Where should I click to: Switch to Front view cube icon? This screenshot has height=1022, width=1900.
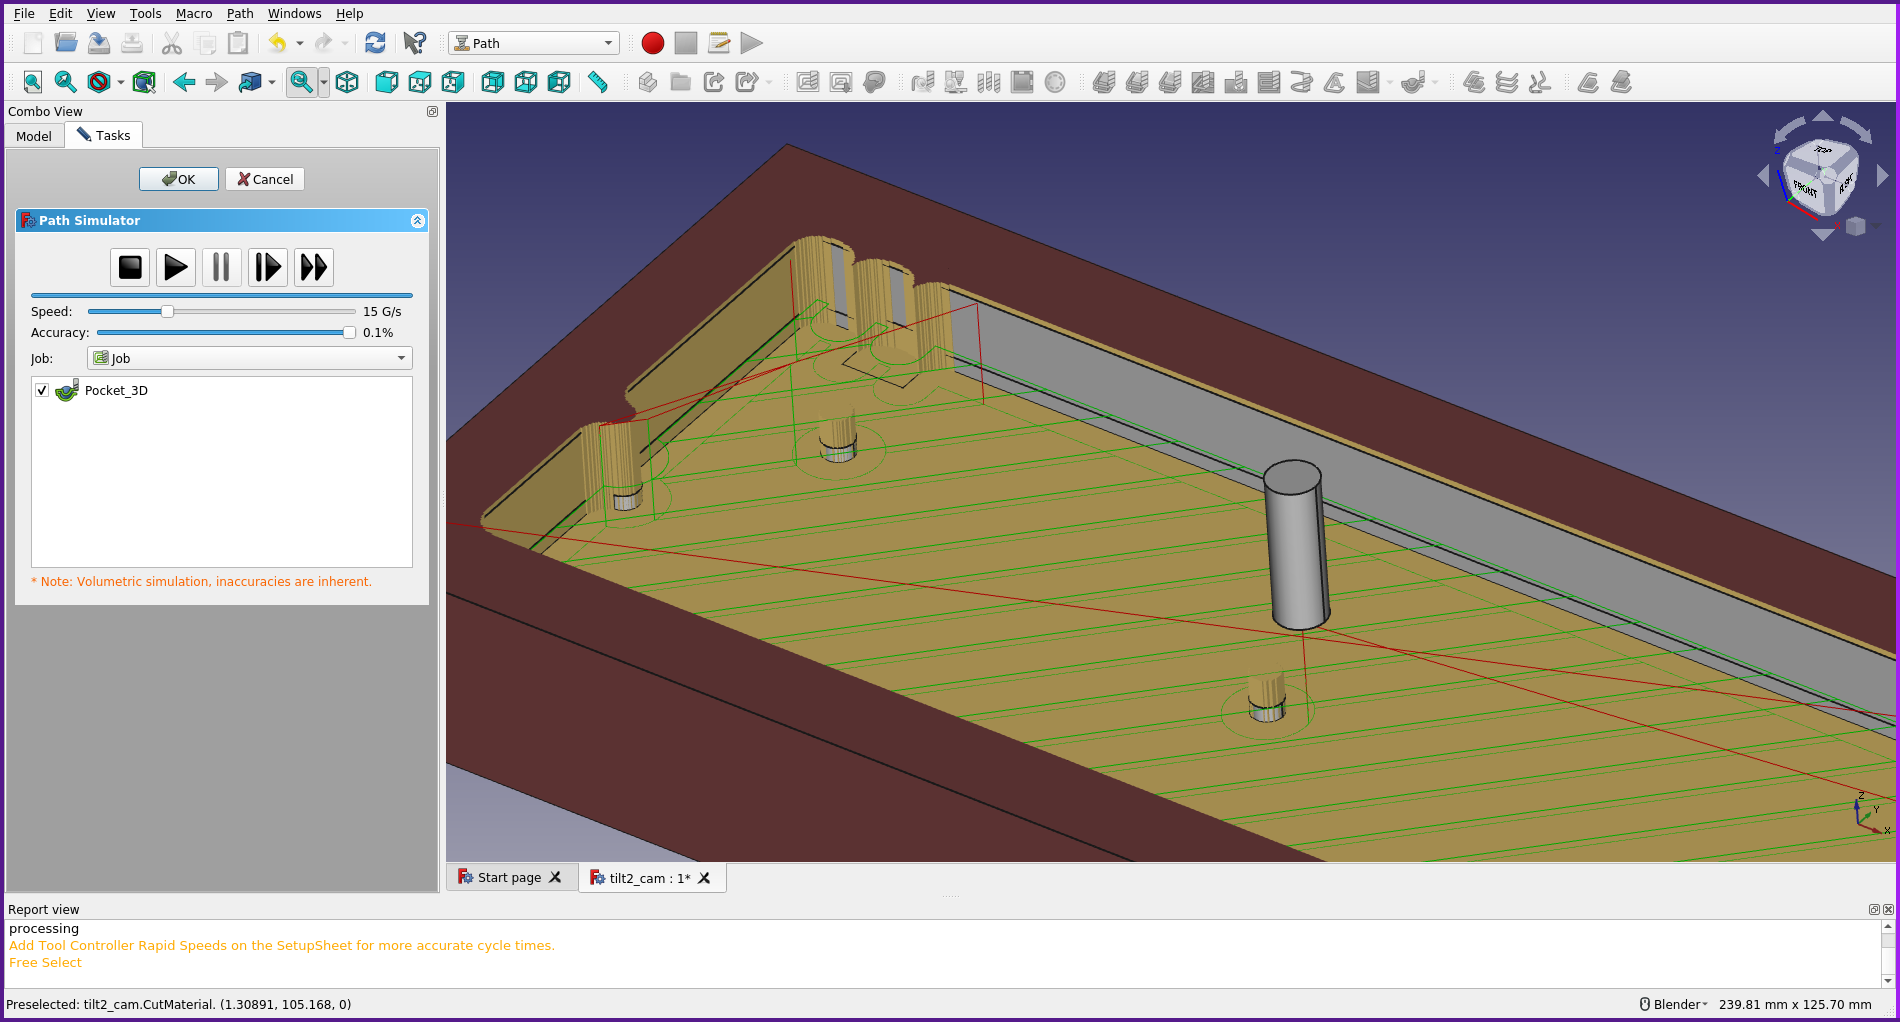click(387, 82)
